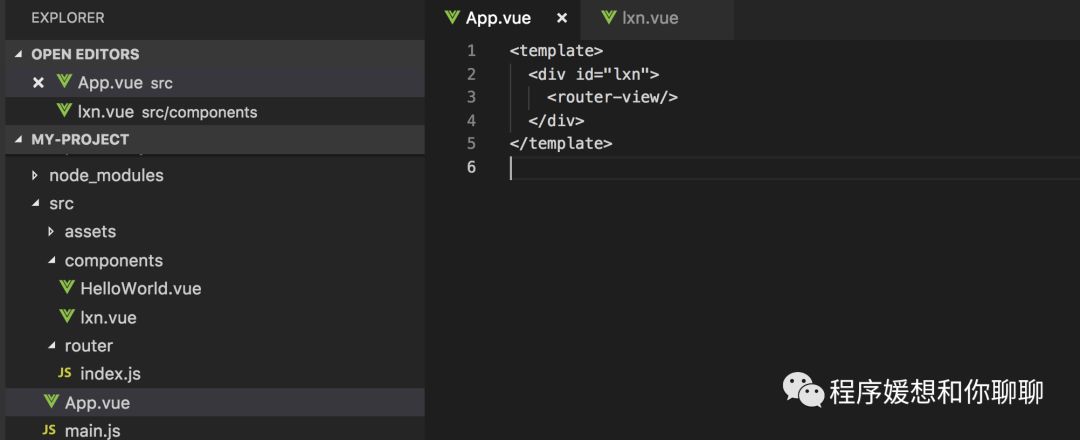
Task: Open HelloWorld.vue from the file tree
Action: [140, 288]
